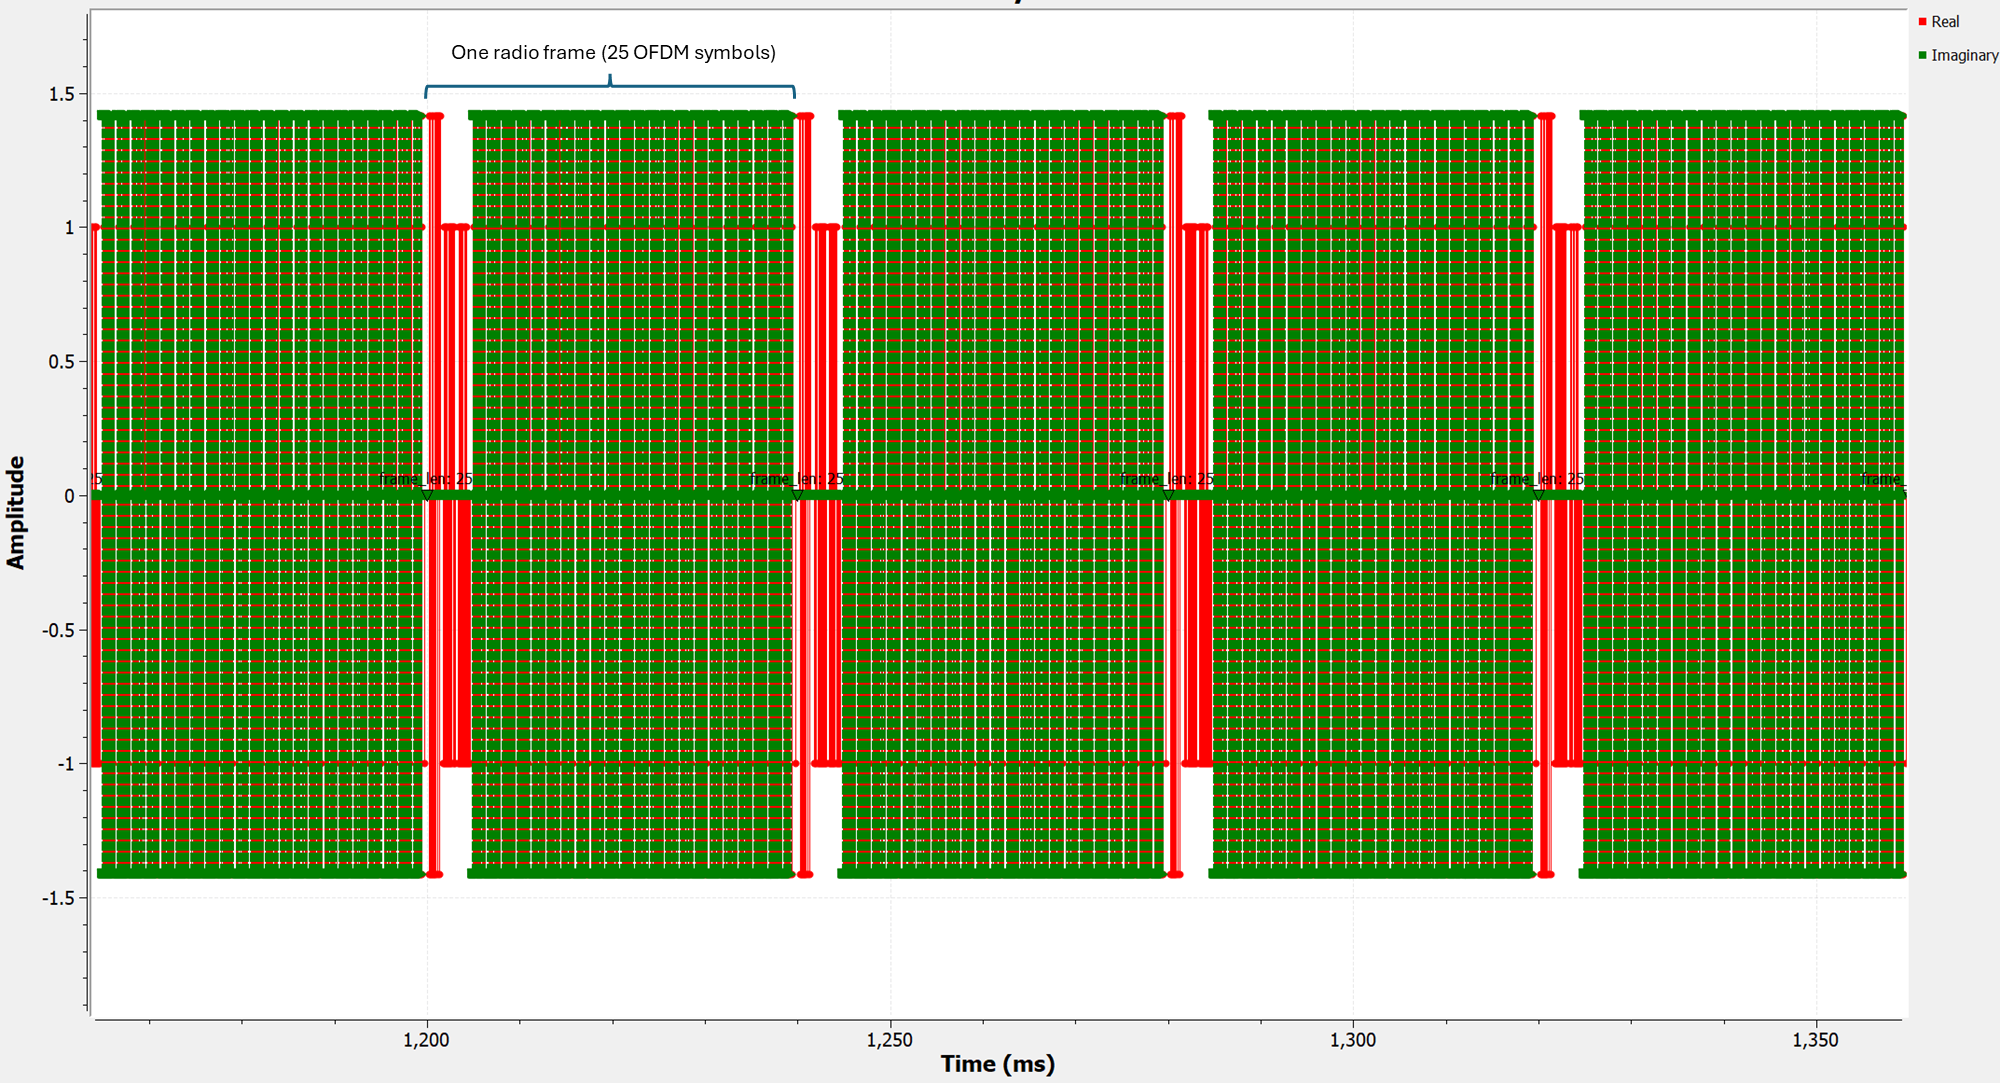Click the 'One radio frame (25 OFDM symbols)' text
This screenshot has width=2000, height=1083.
click(x=613, y=53)
